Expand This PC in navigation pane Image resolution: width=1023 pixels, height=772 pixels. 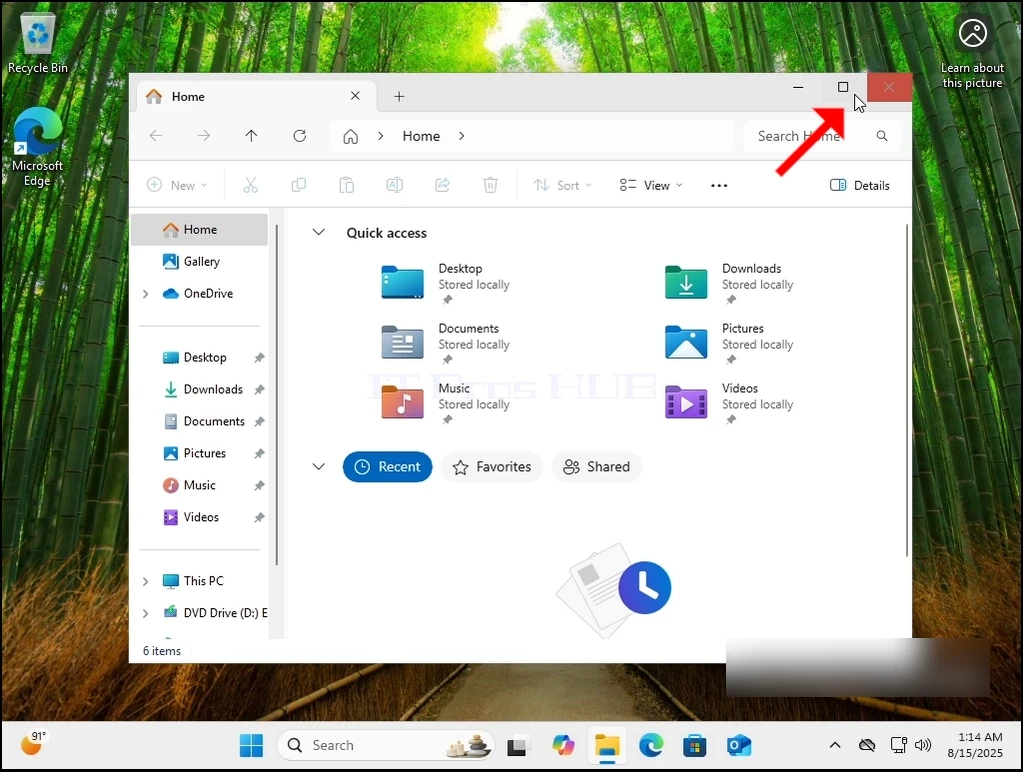[x=145, y=581]
